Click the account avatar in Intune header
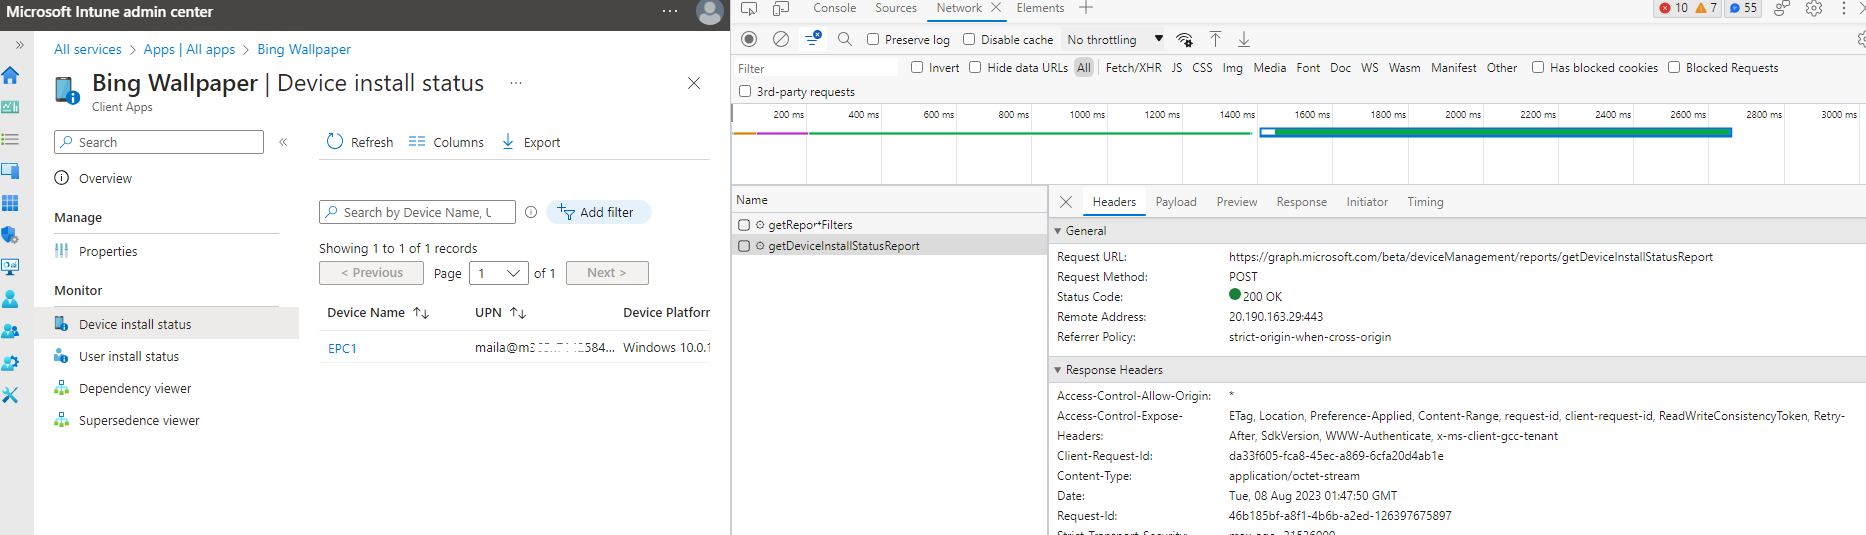 [709, 12]
